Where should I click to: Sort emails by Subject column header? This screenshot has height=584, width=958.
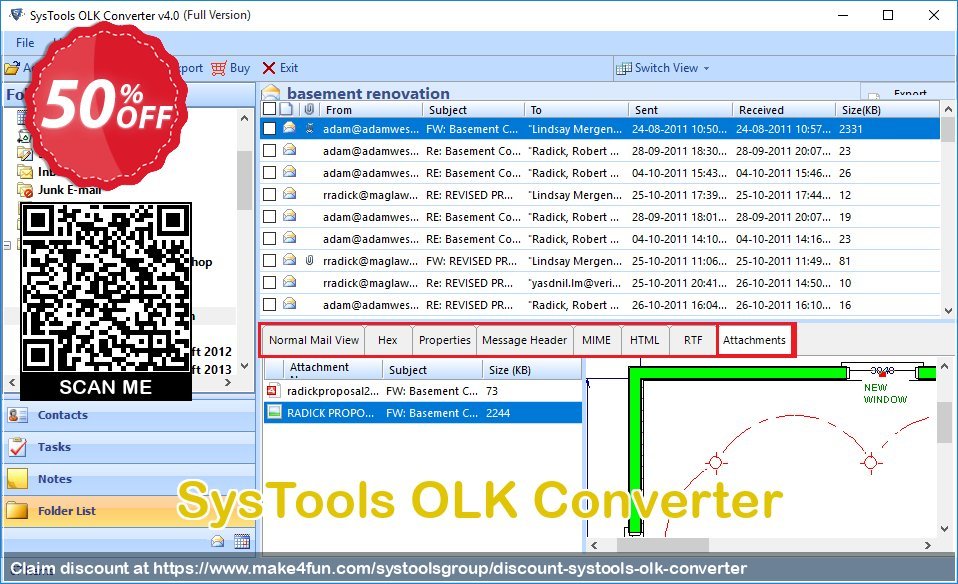click(x=474, y=110)
